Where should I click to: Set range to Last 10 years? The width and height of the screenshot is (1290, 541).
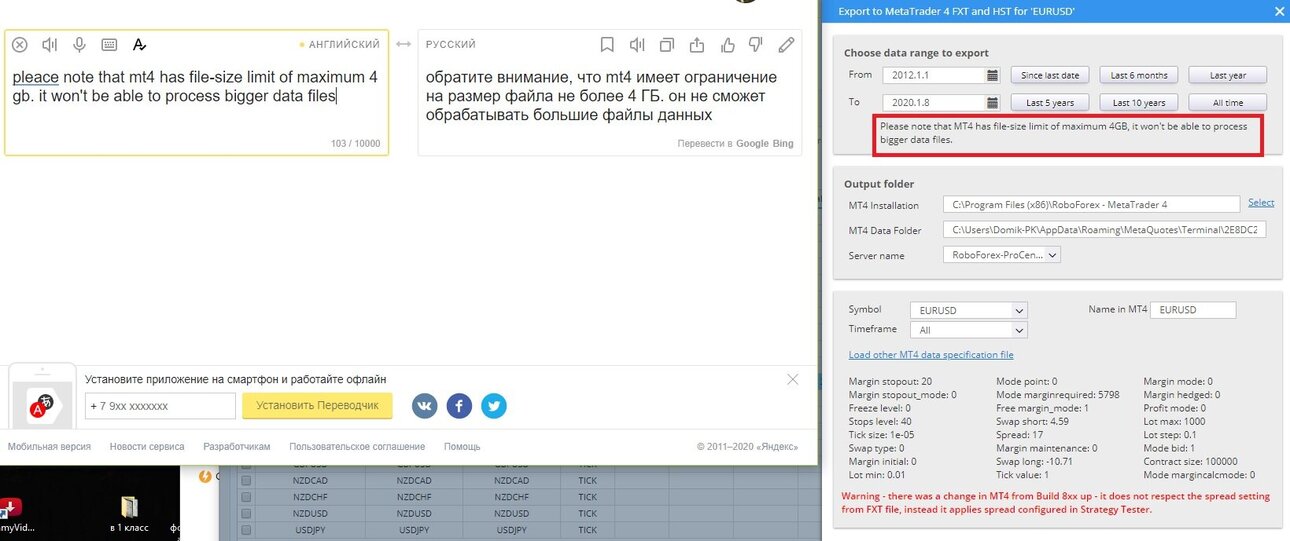click(x=1139, y=102)
